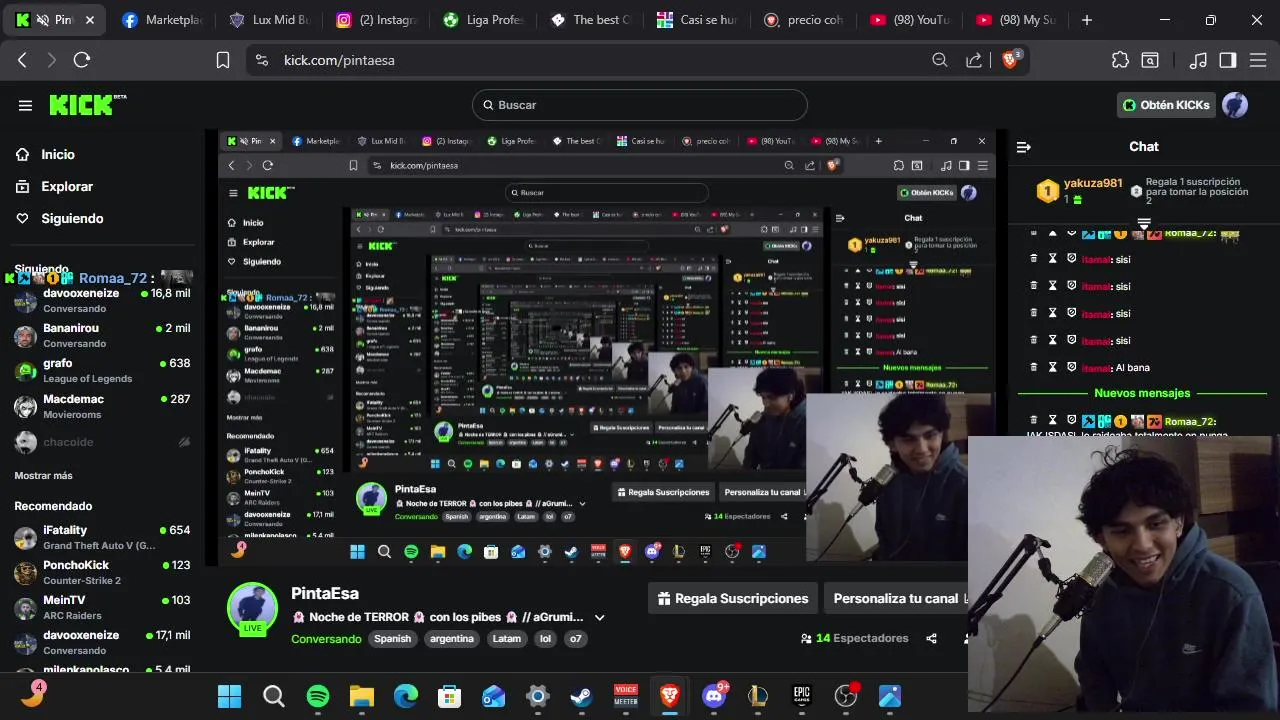The image size is (1280, 720).
Task: Select the argentina tag
Action: (x=452, y=638)
